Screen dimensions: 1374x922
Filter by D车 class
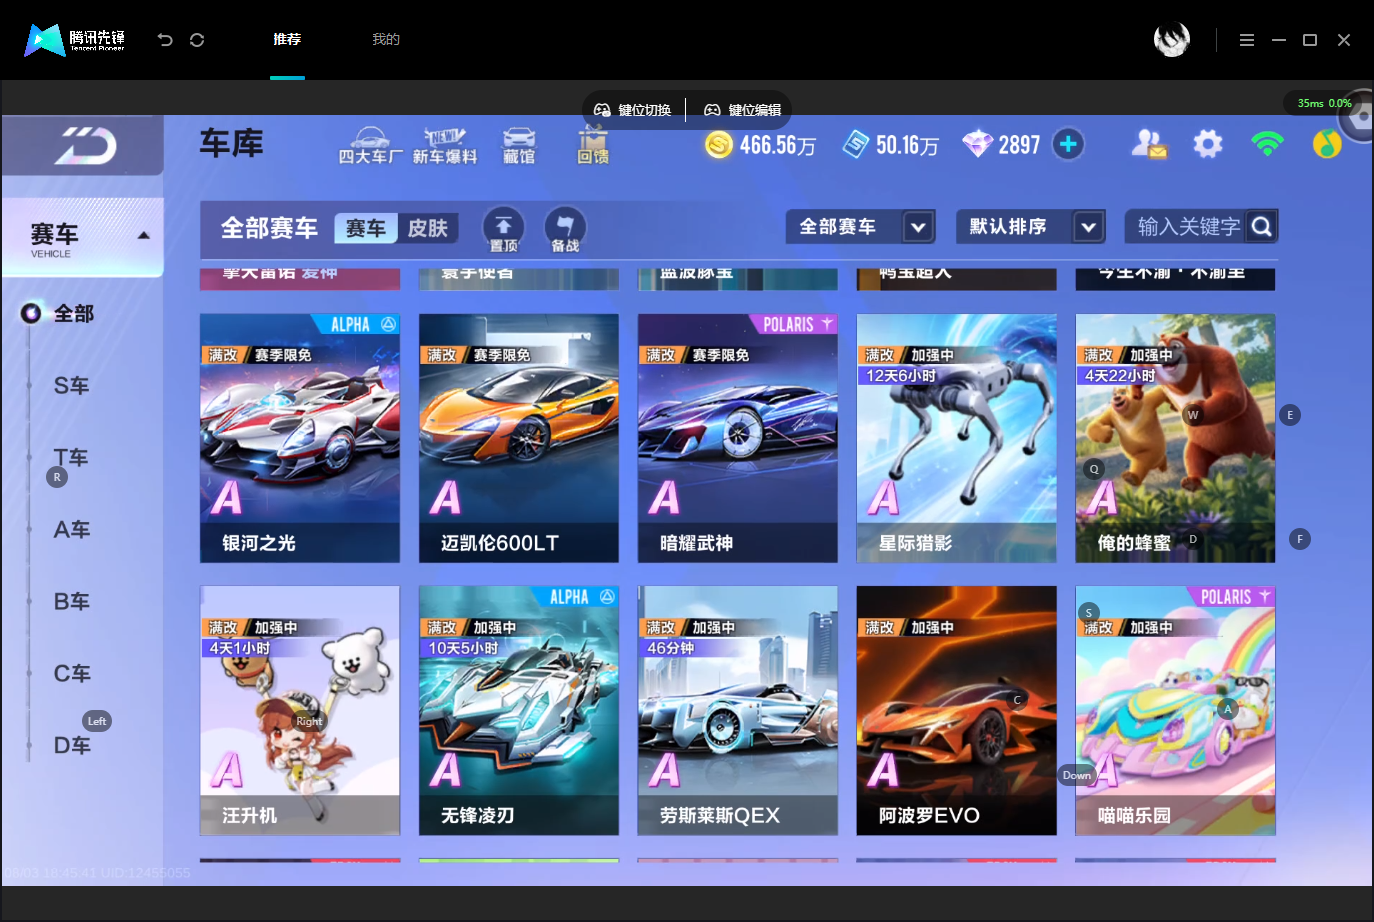pos(71,746)
